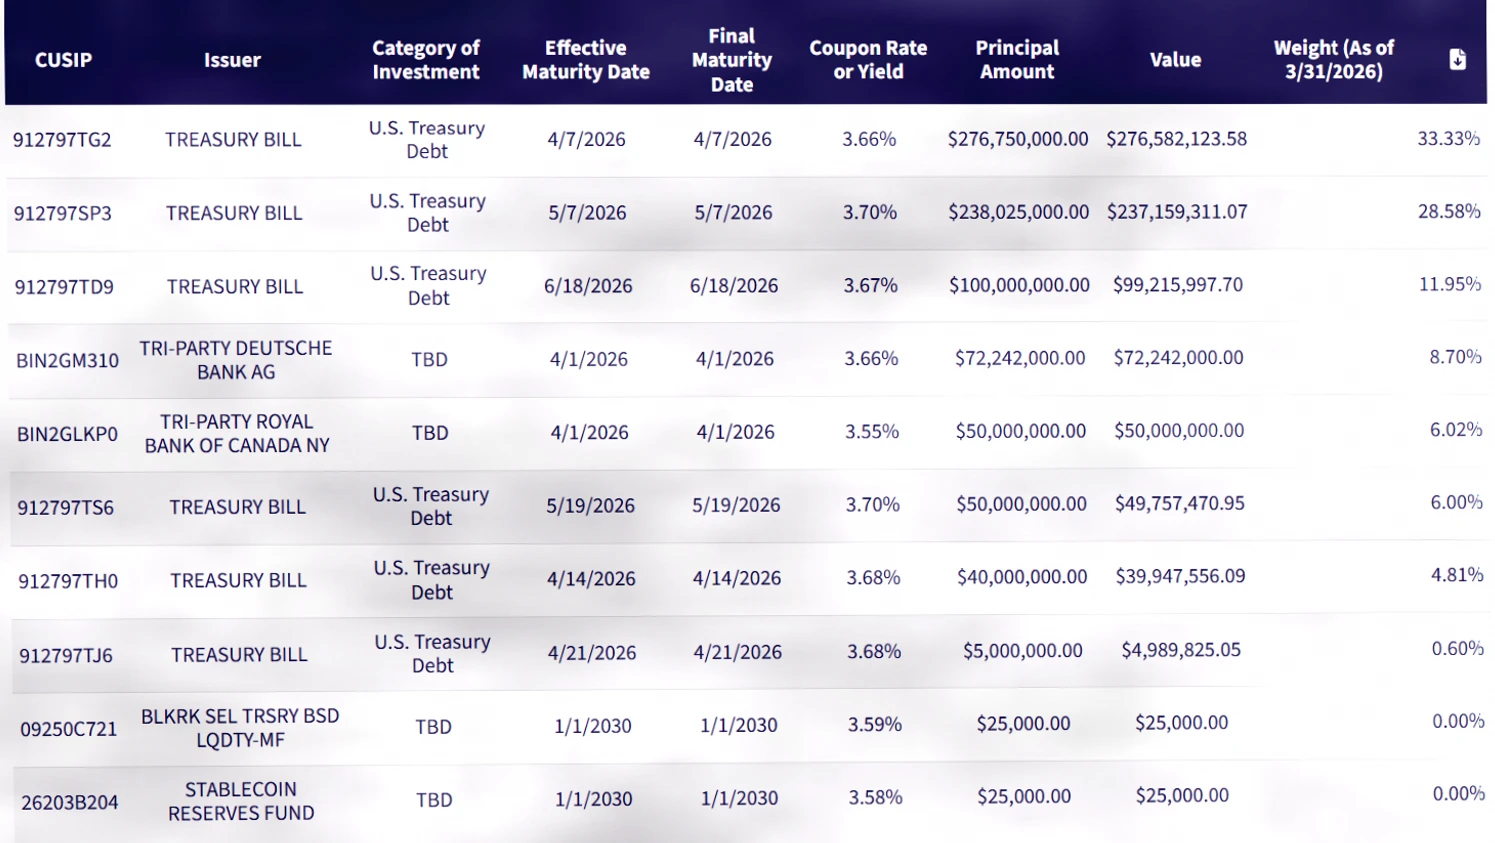
Task: Click the Value column header
Action: [1175, 60]
